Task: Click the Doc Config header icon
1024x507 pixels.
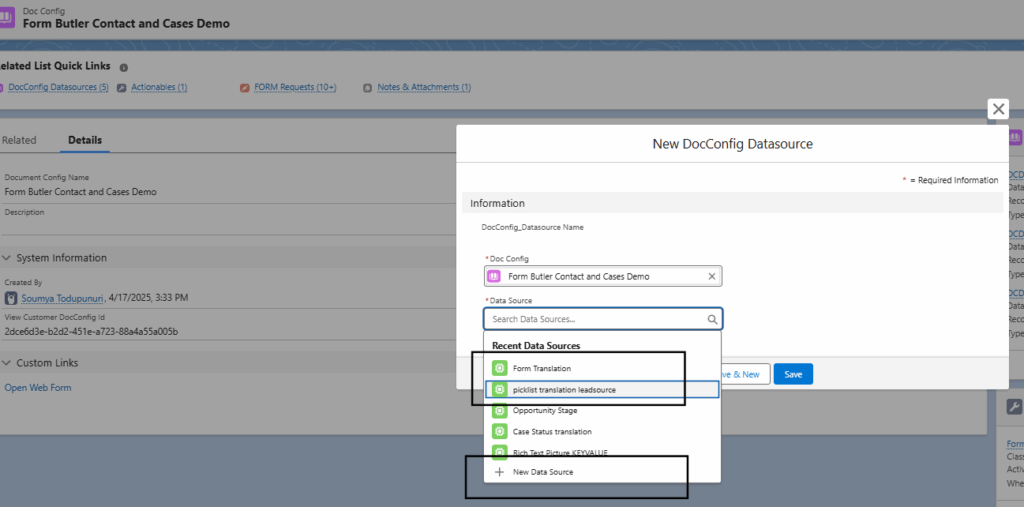Action: coord(6,18)
